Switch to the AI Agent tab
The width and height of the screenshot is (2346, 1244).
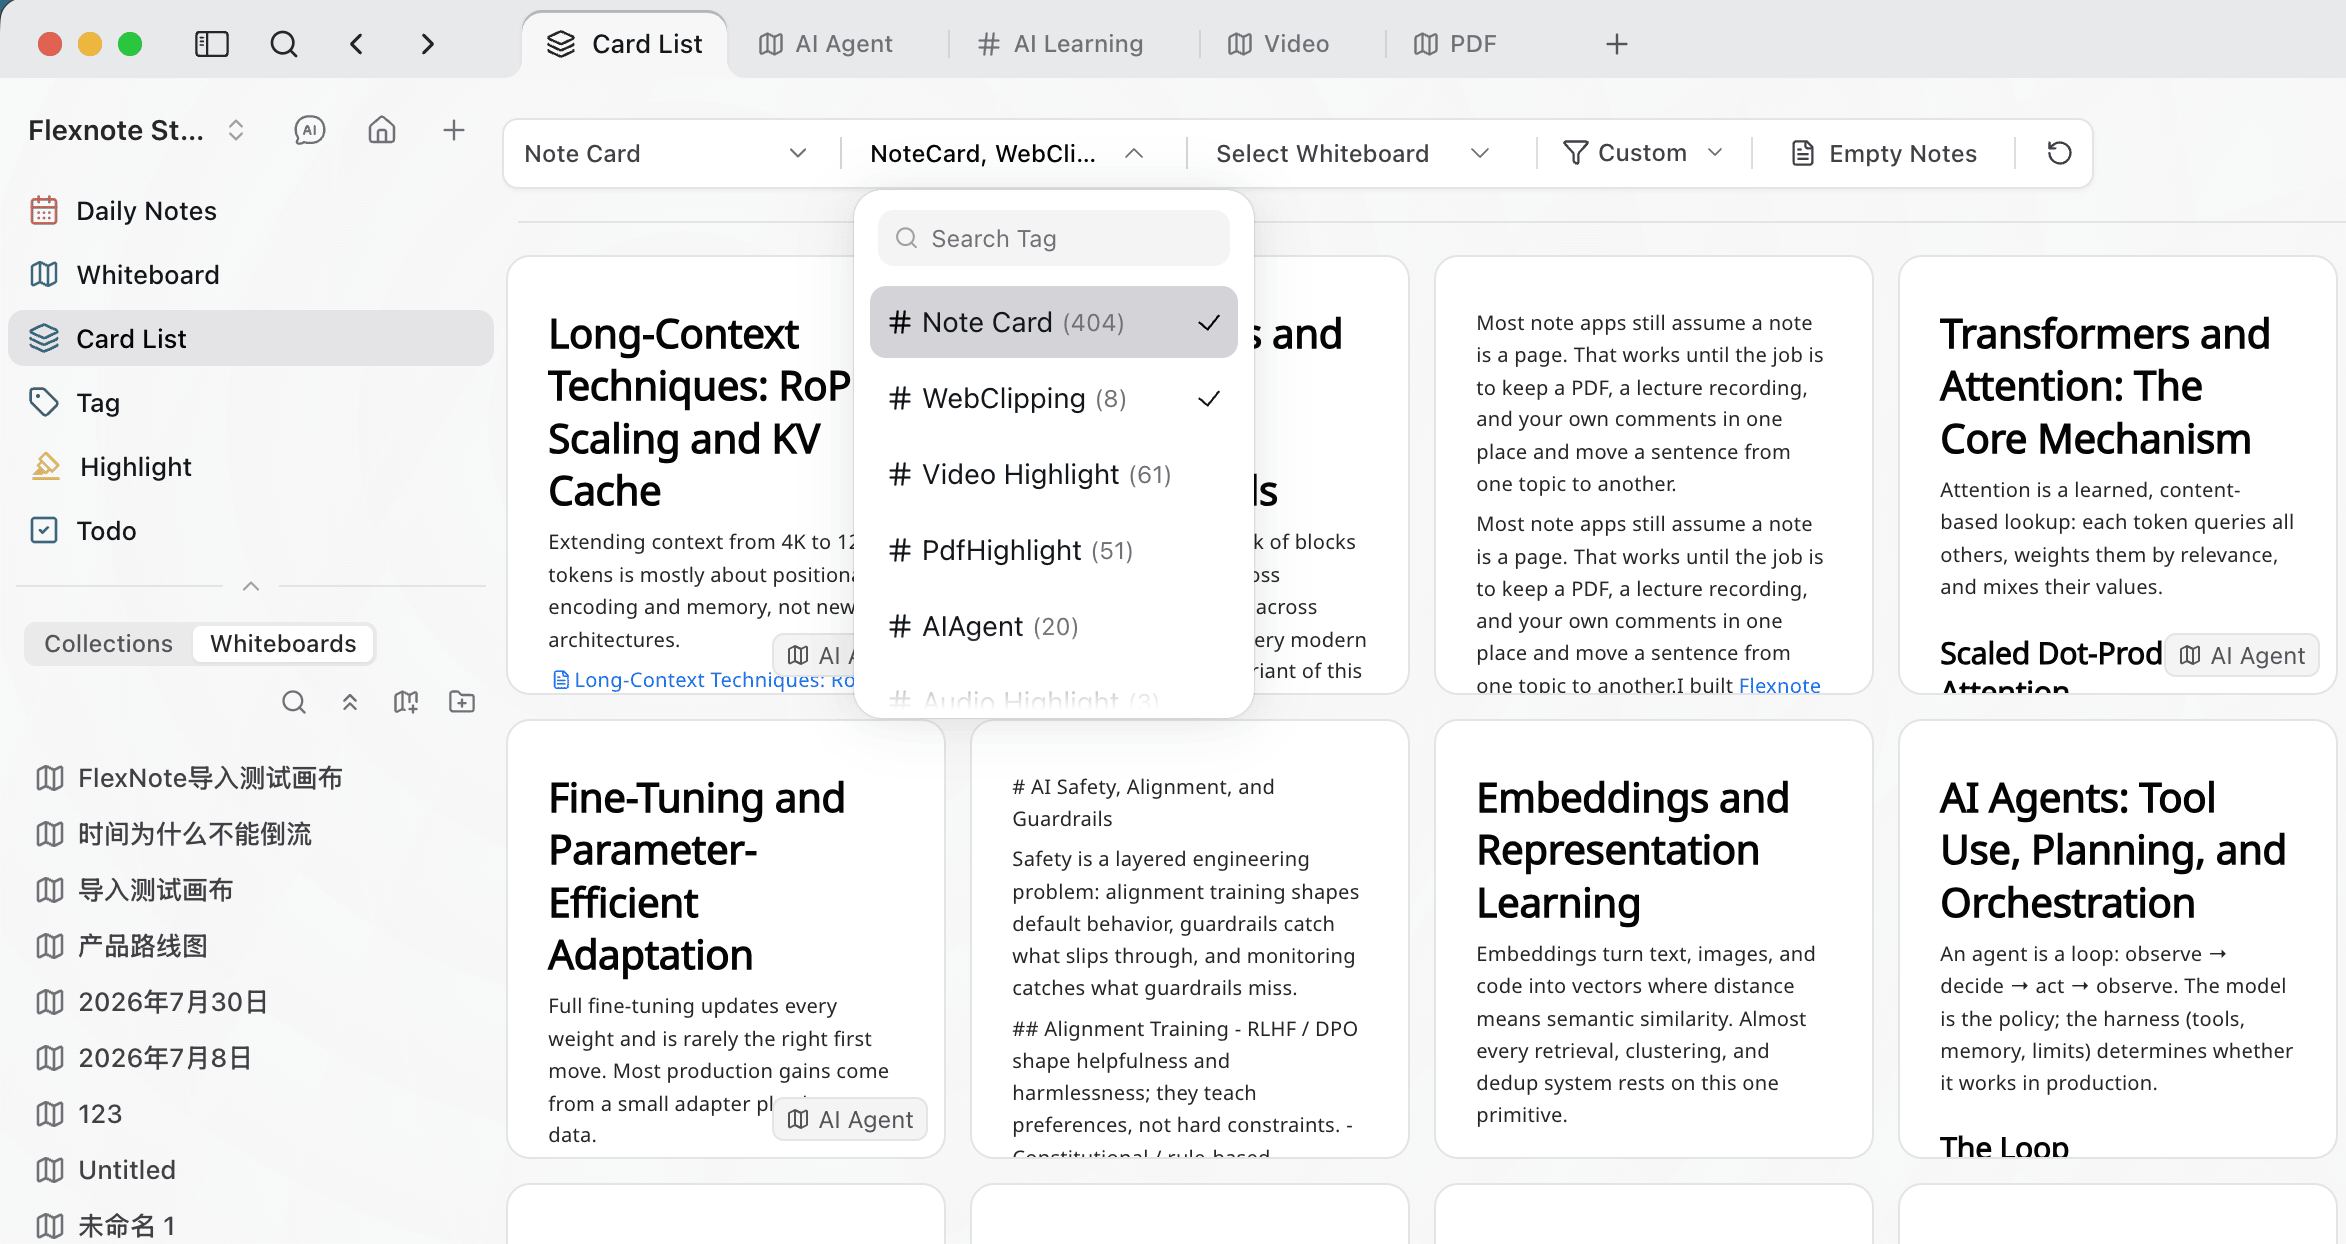[x=826, y=44]
